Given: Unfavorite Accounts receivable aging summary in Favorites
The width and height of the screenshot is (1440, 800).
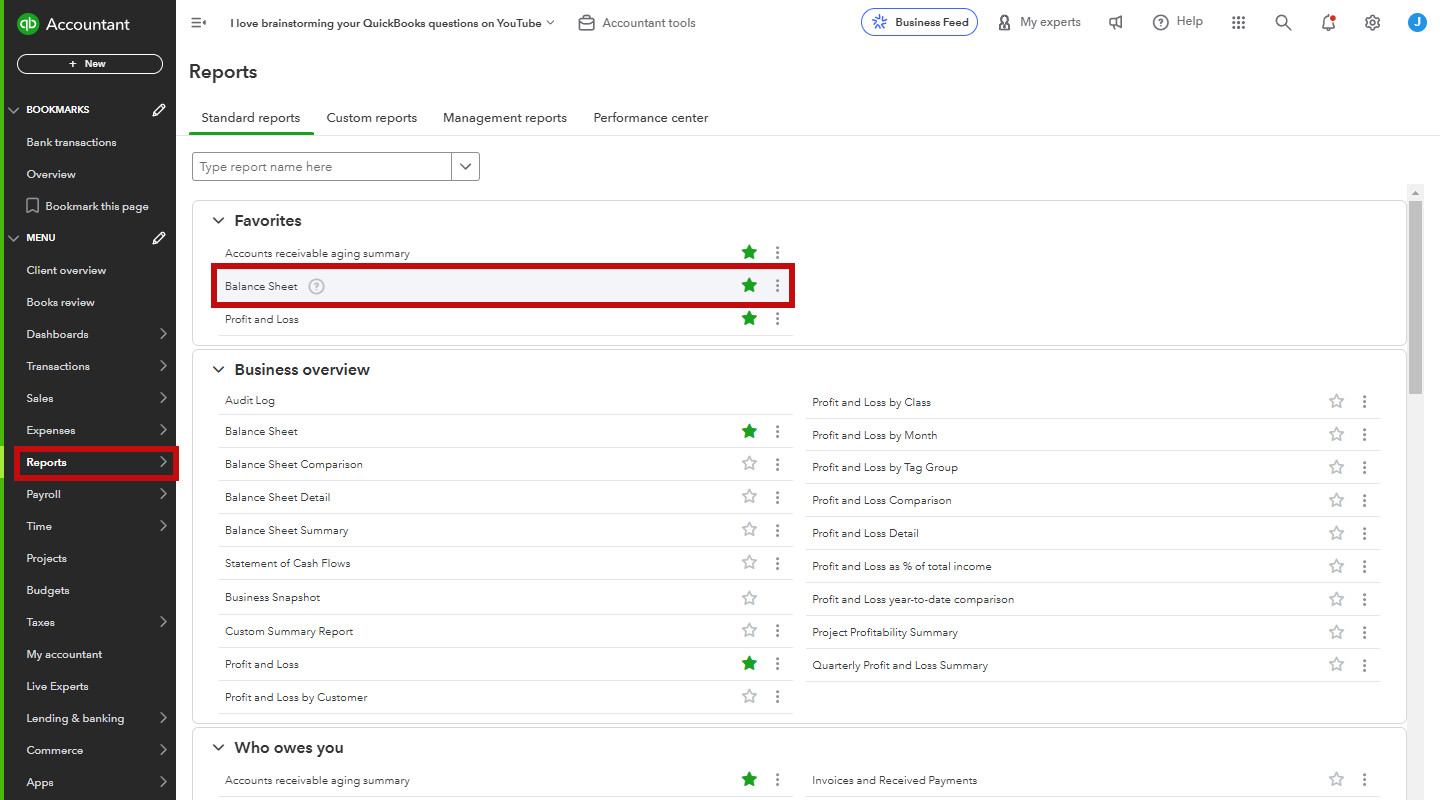Looking at the screenshot, I should tap(749, 253).
